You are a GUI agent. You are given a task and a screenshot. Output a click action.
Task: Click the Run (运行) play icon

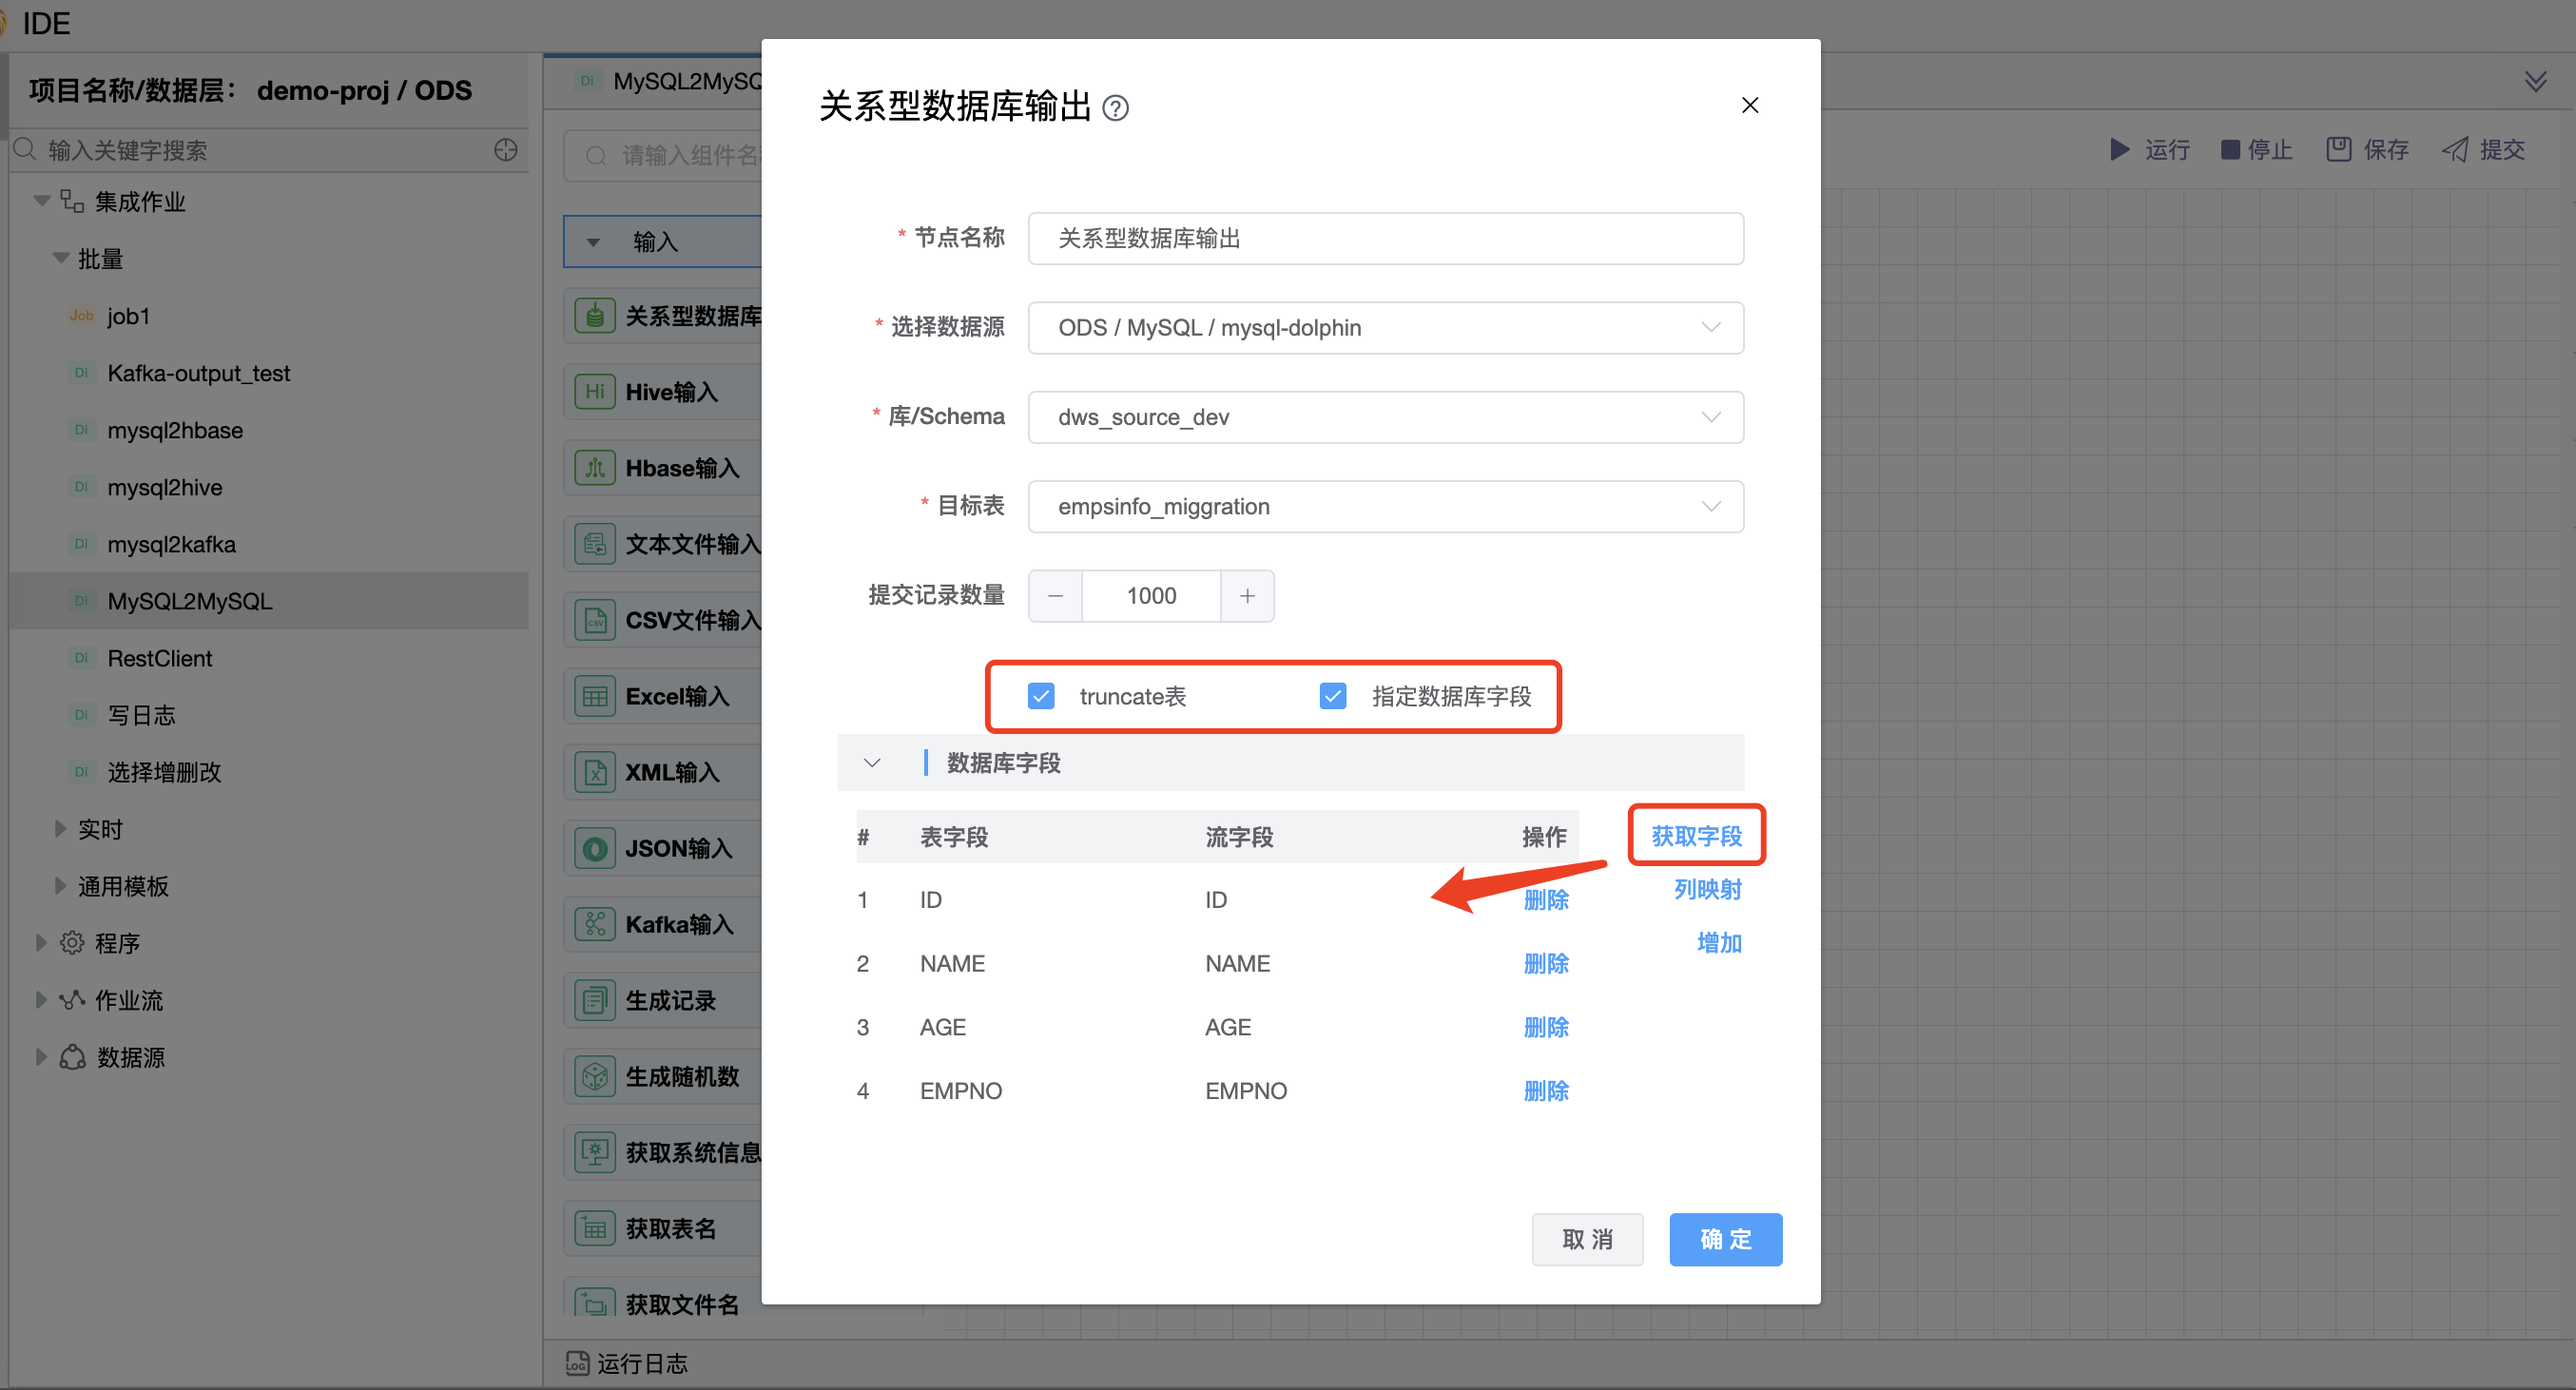(2118, 150)
